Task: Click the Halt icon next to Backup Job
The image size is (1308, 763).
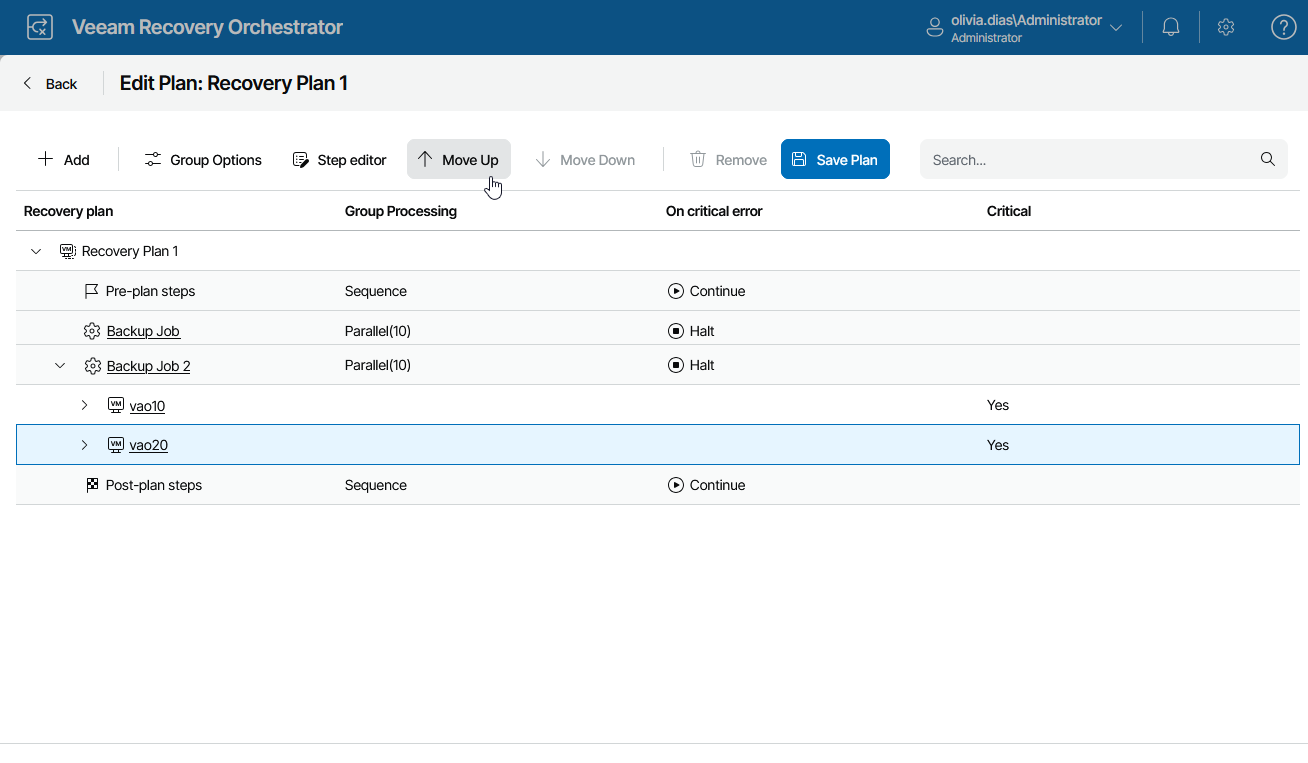Action: click(x=677, y=330)
